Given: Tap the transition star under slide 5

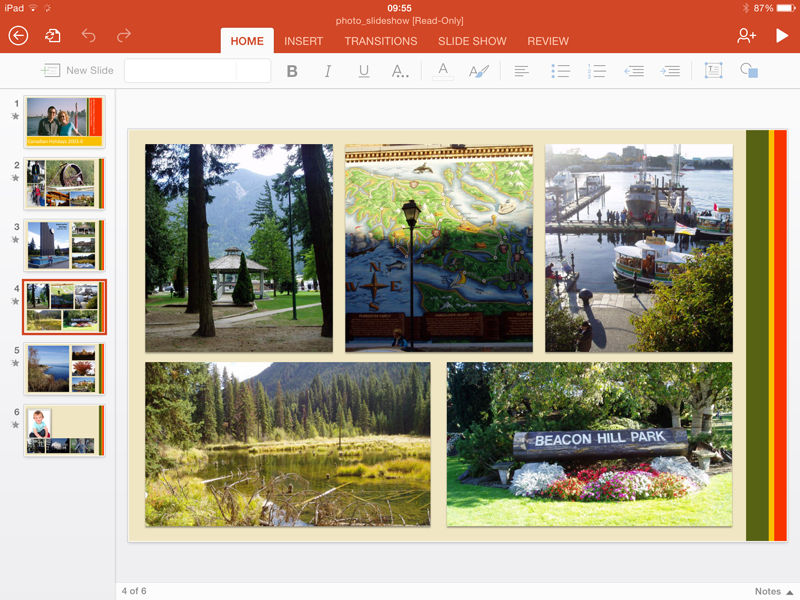Looking at the screenshot, I should [x=15, y=363].
